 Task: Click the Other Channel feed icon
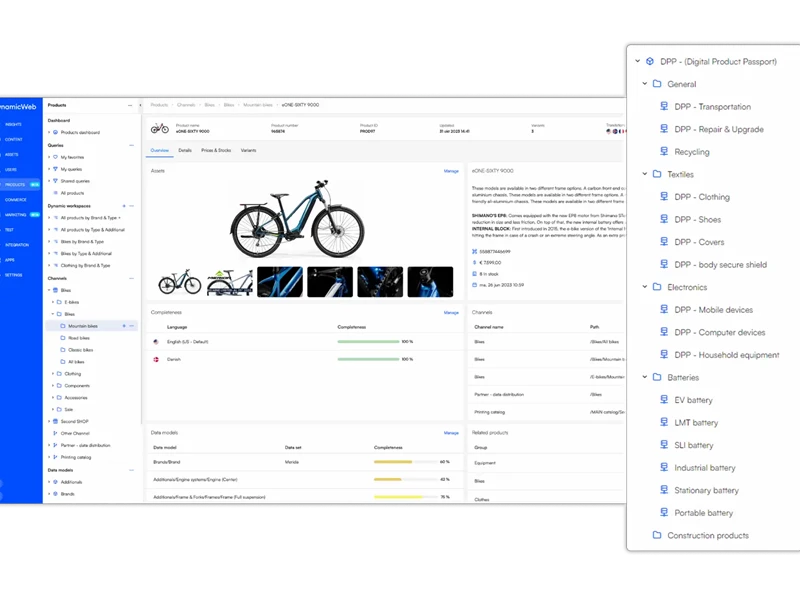tap(56, 433)
